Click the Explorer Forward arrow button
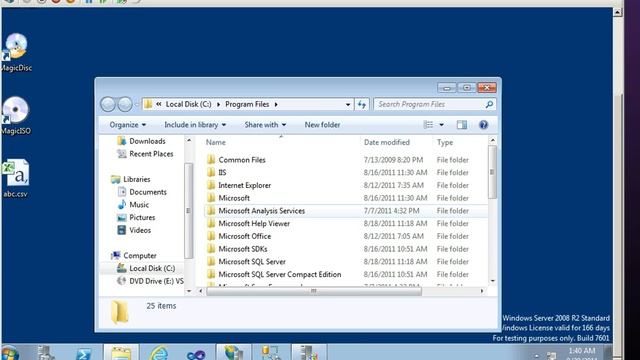640x360 pixels. tap(125, 104)
